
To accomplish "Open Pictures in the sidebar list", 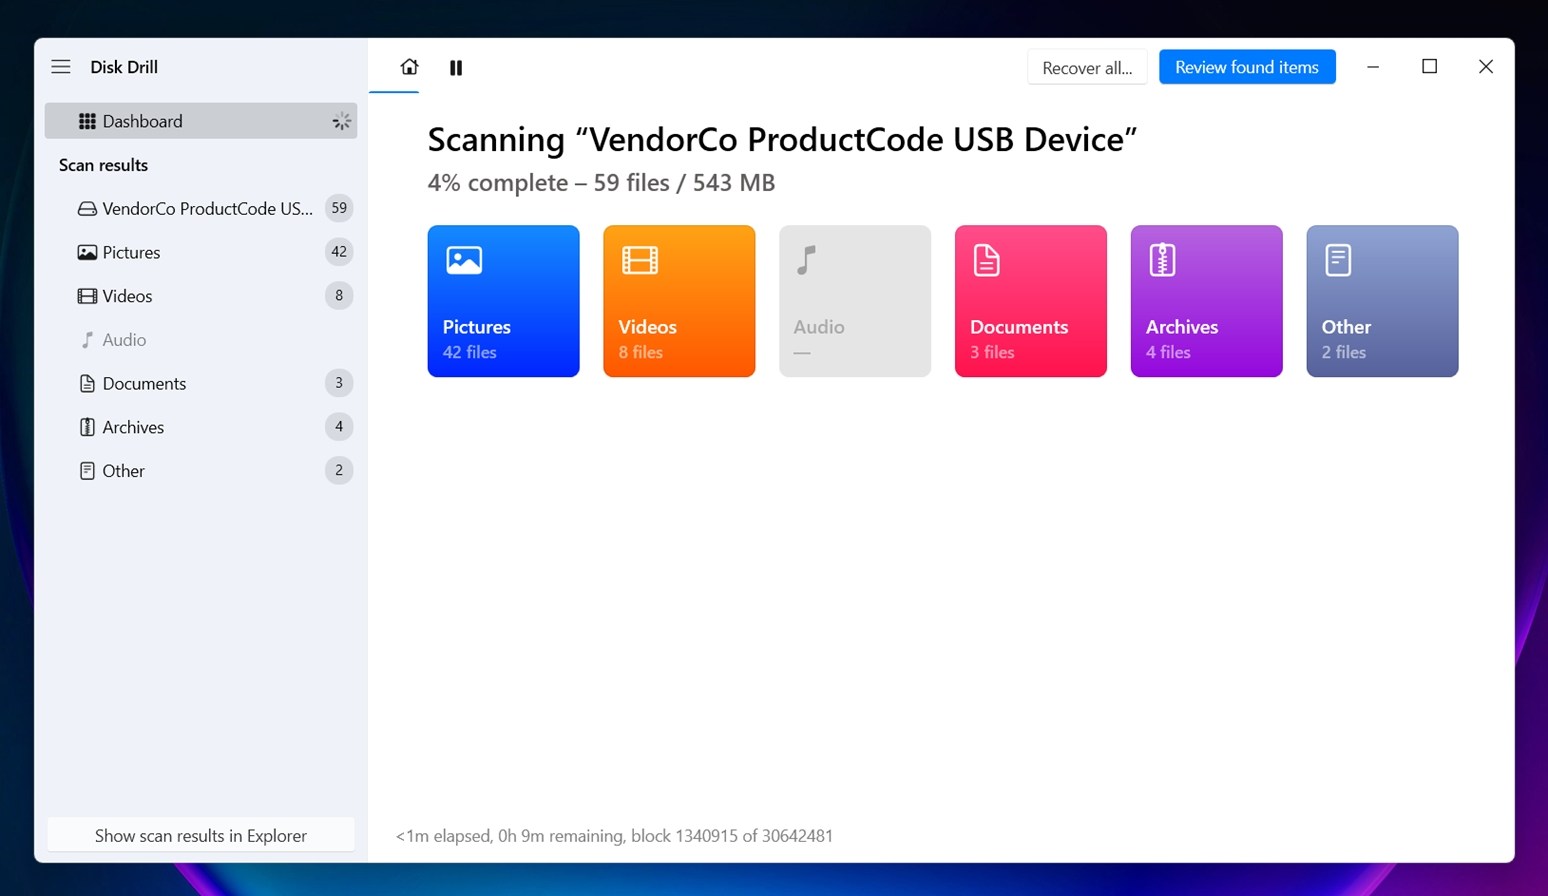I will coord(132,252).
